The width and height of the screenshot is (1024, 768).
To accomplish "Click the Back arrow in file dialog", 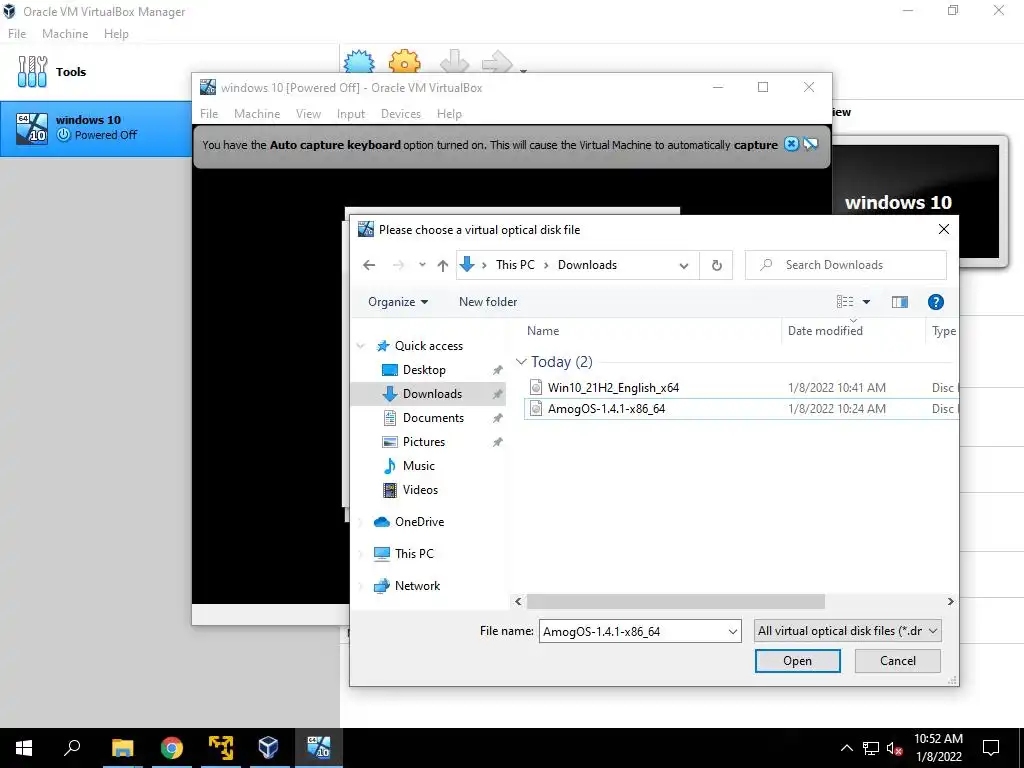I will [x=369, y=265].
